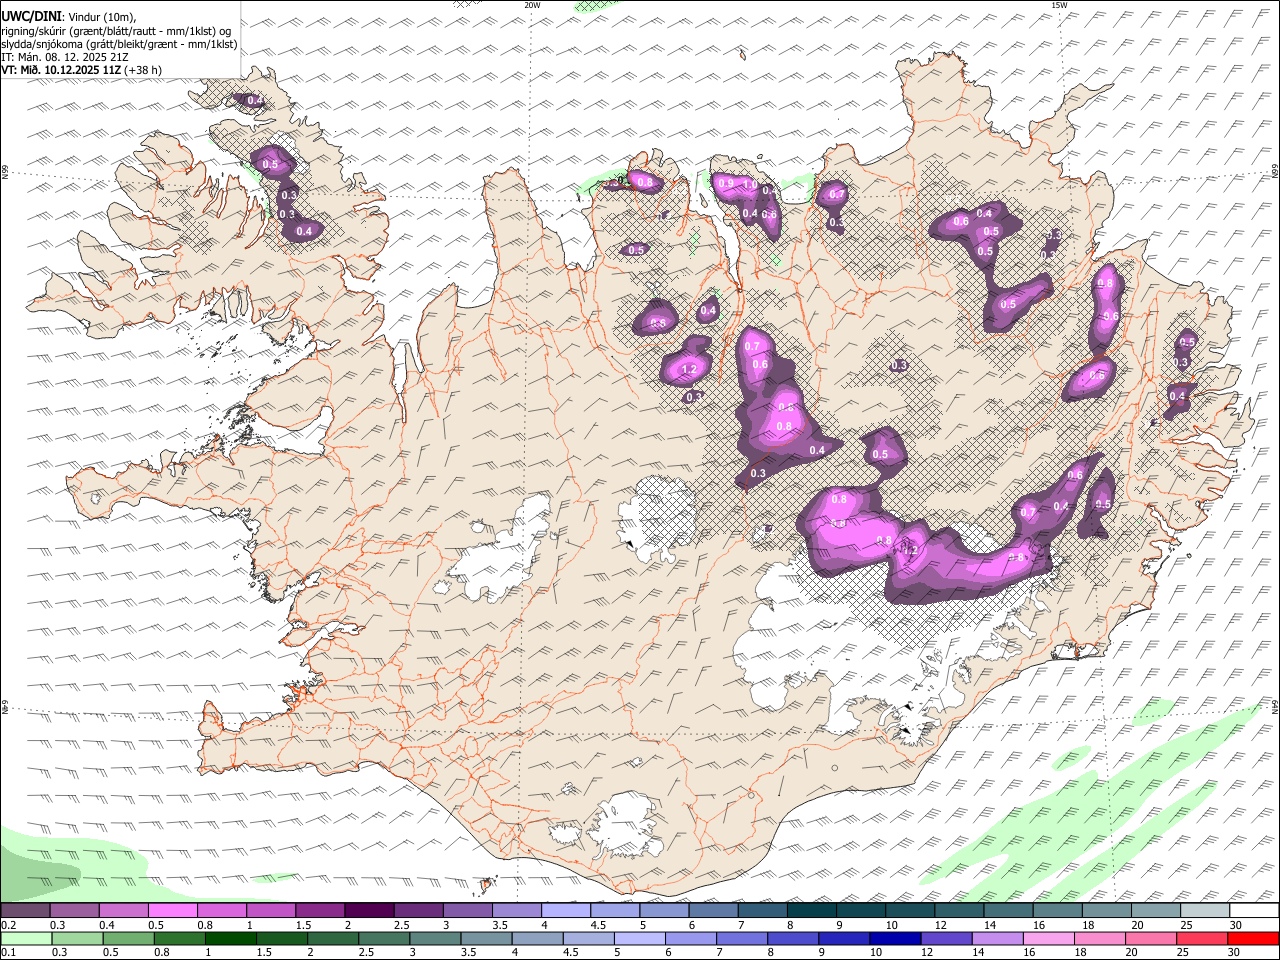1280x960 pixels.
Task: Pick lower scale swatch between 18 and 20
Action: coord(1099,939)
